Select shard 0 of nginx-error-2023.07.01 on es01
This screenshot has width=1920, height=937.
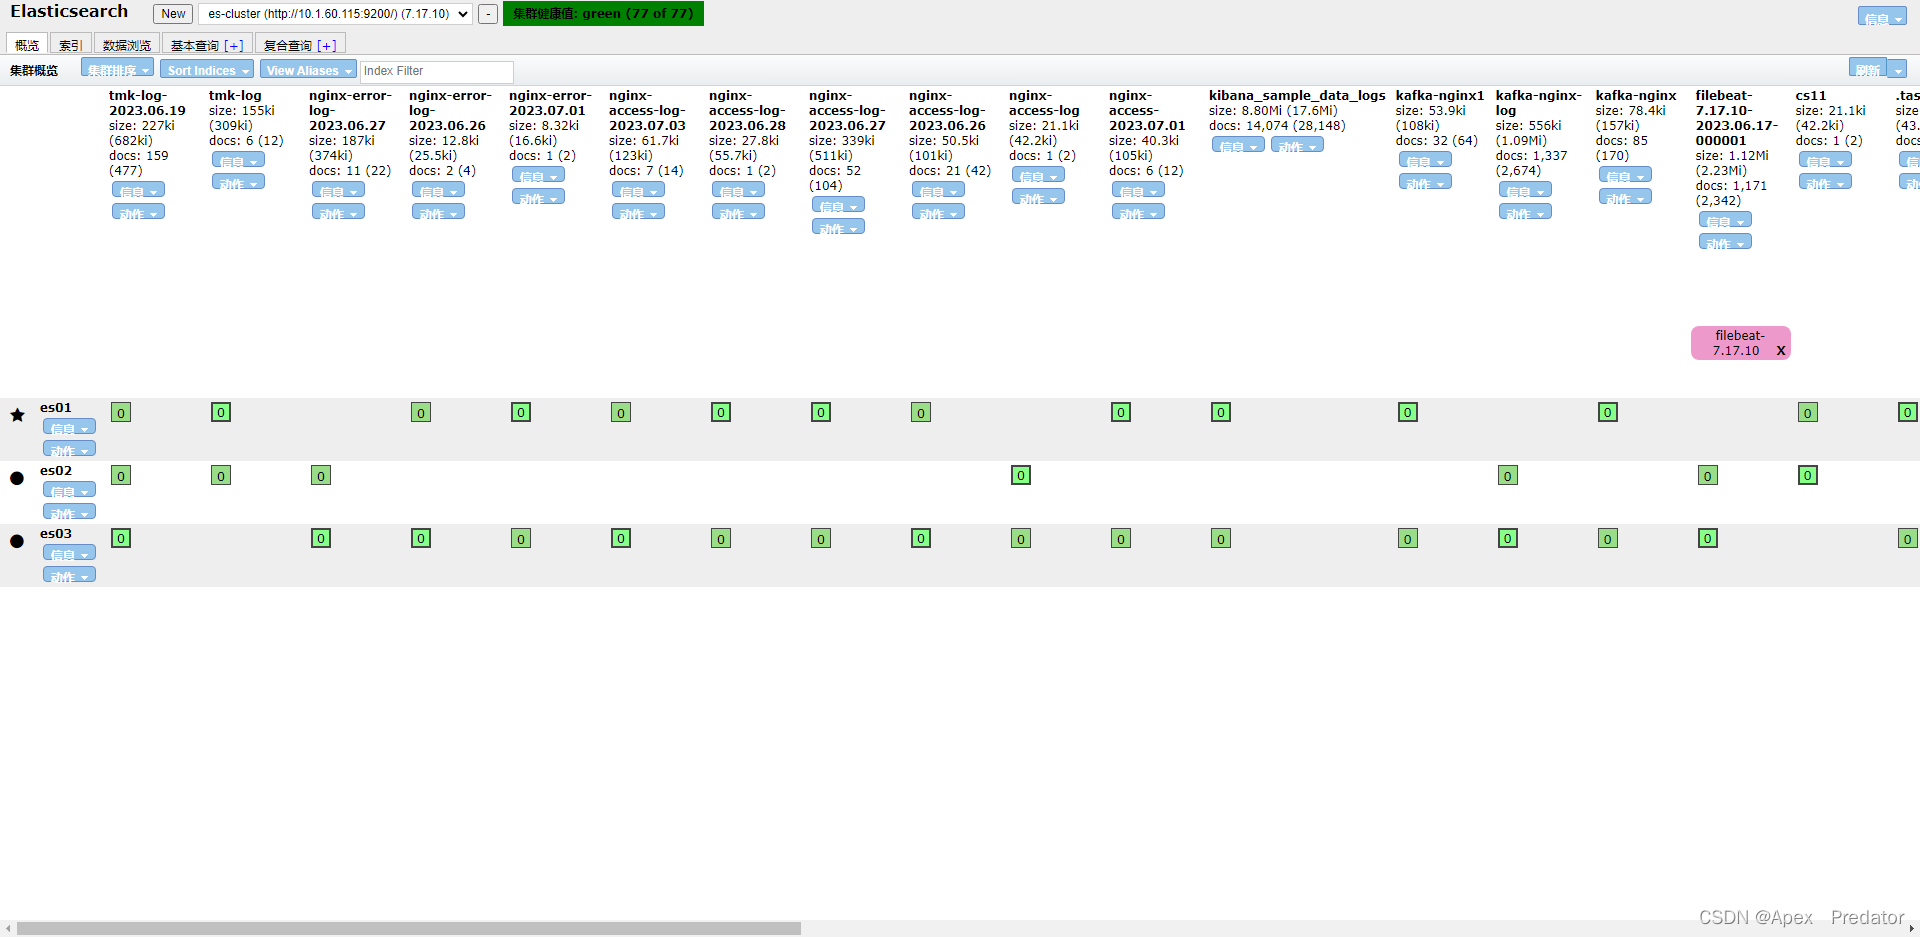click(521, 412)
